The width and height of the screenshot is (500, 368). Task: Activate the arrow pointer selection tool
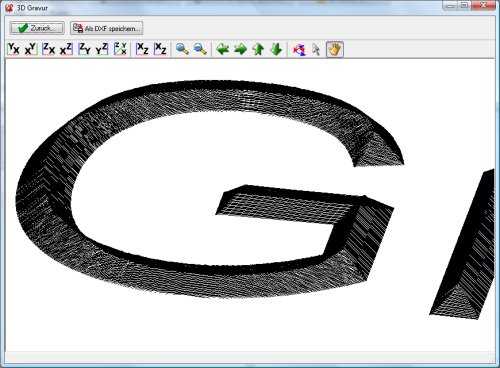coord(316,49)
